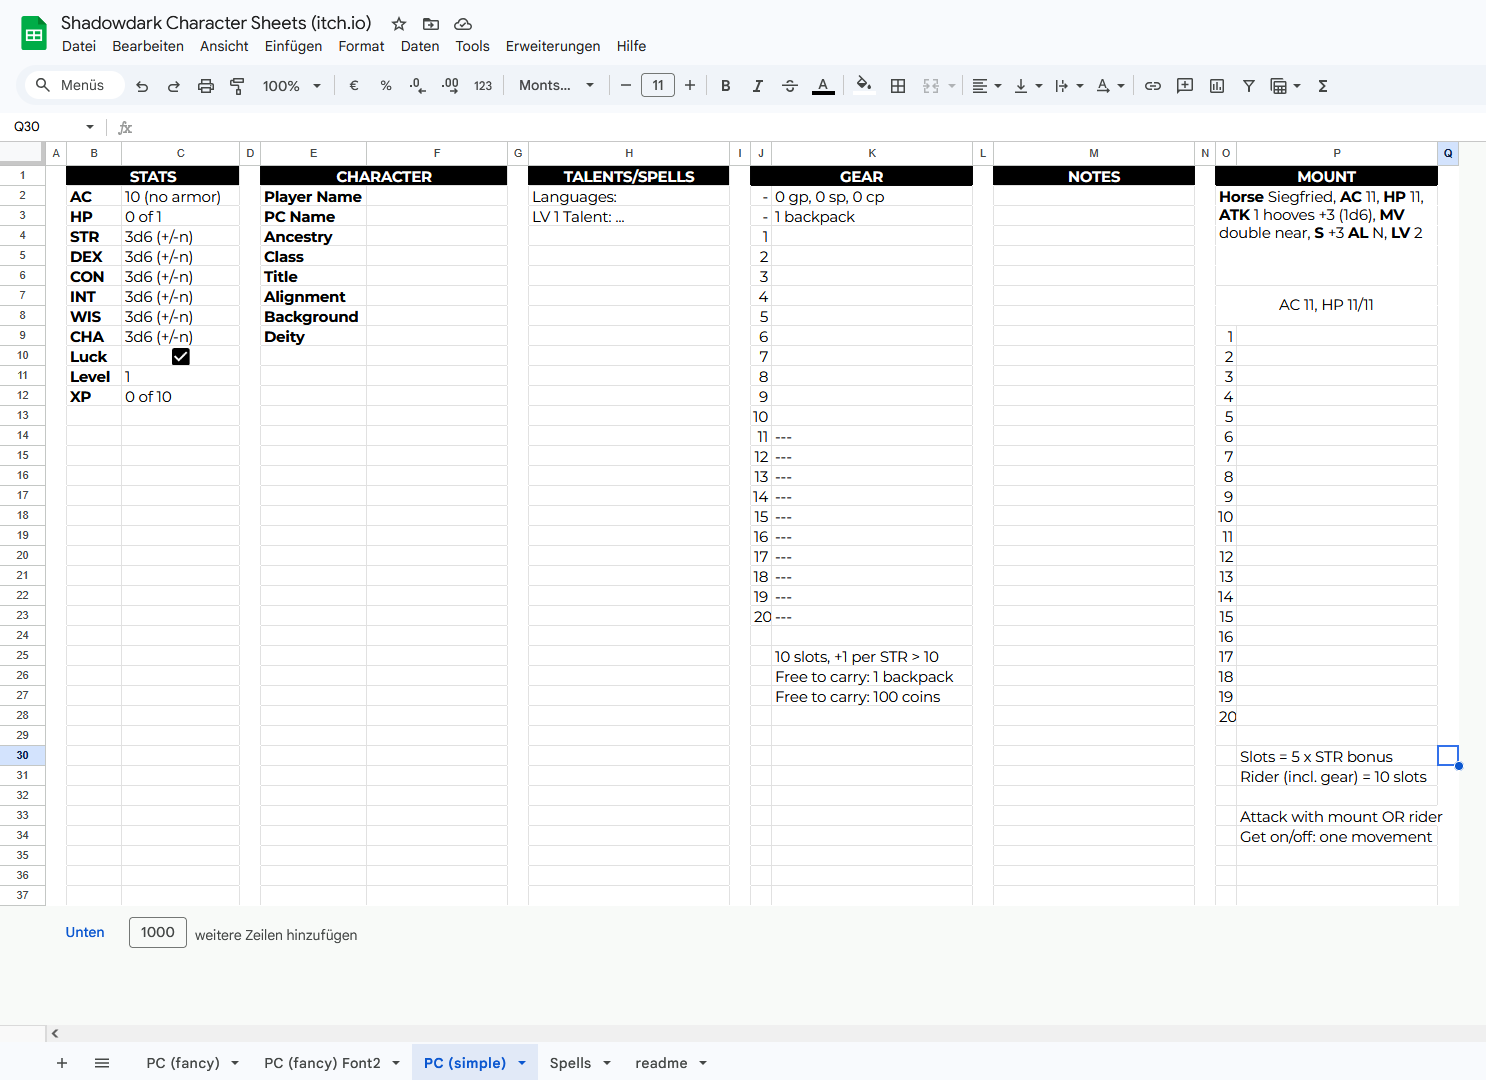Open the Einfügen menu
1486x1080 pixels.
pyautogui.click(x=293, y=46)
